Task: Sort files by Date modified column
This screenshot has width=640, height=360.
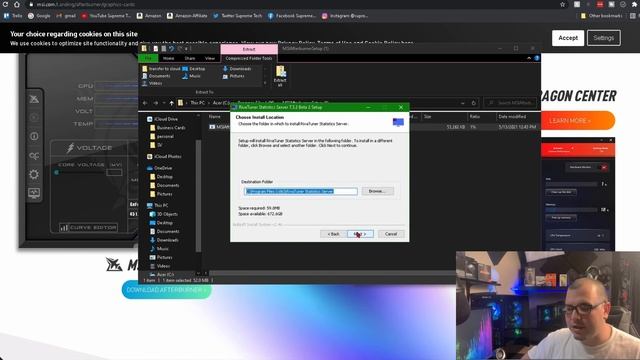Action: click(512, 117)
